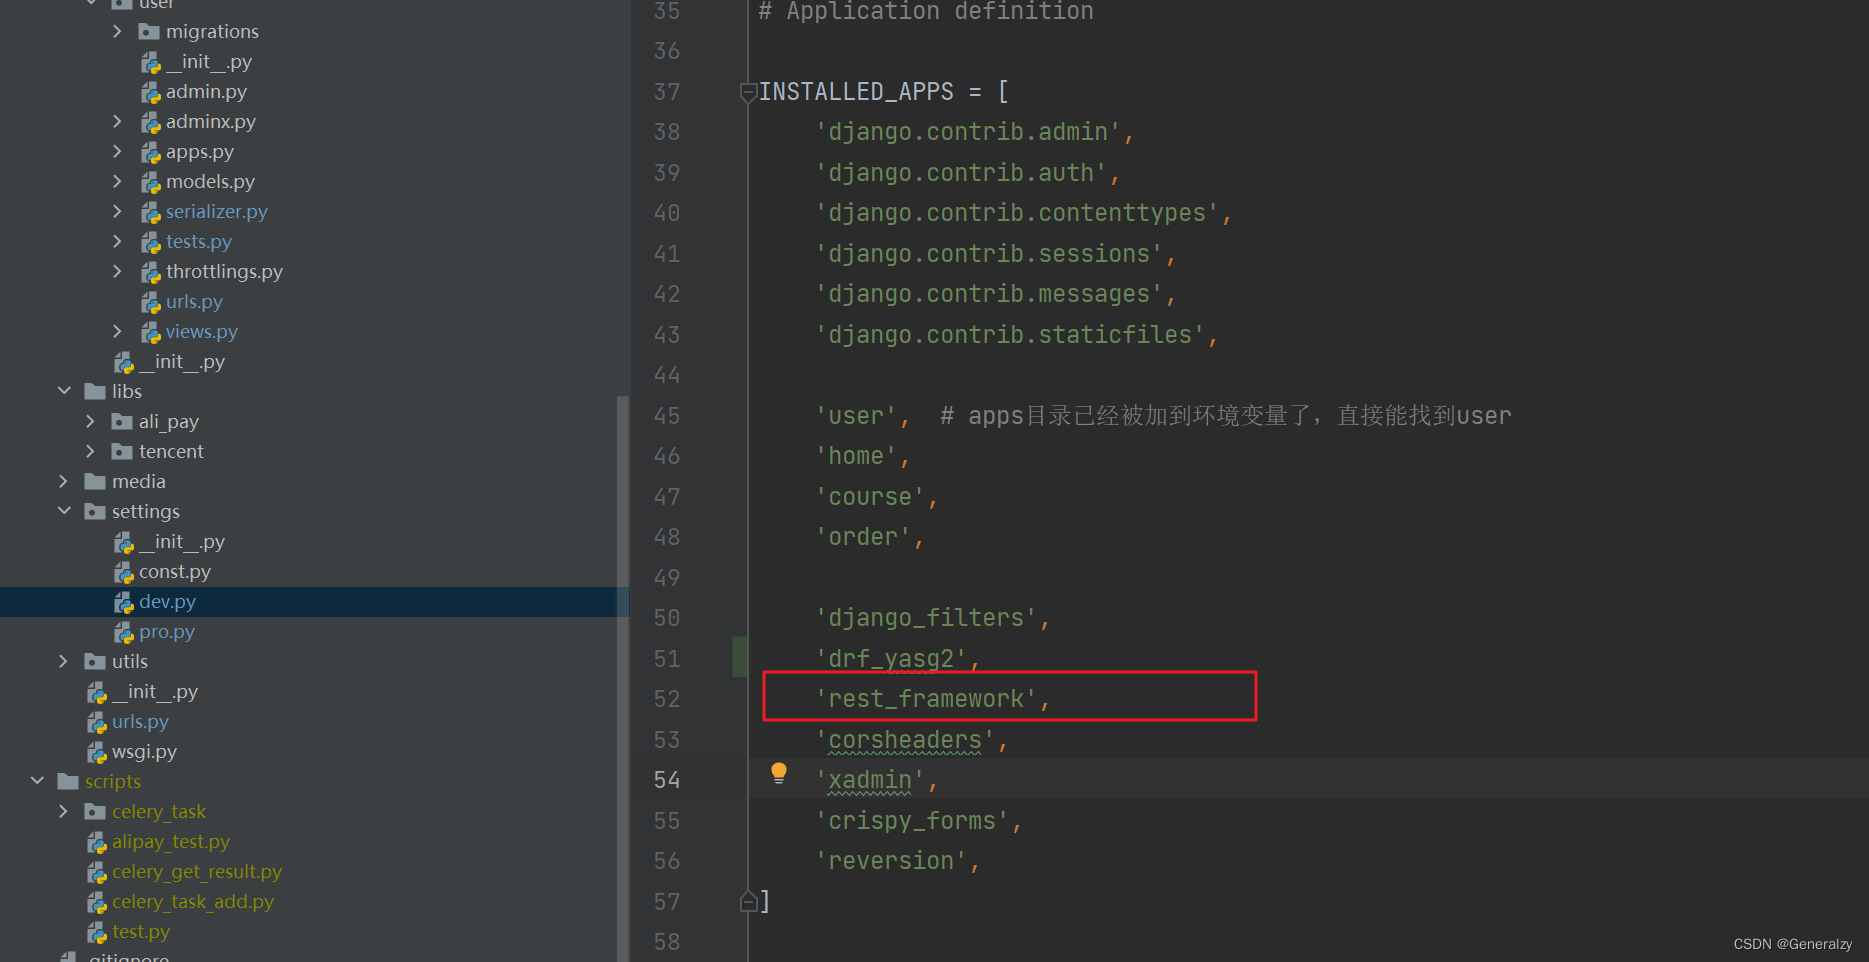The height and width of the screenshot is (962, 1869).
Task: Expand the migrations folder
Action: [117, 32]
